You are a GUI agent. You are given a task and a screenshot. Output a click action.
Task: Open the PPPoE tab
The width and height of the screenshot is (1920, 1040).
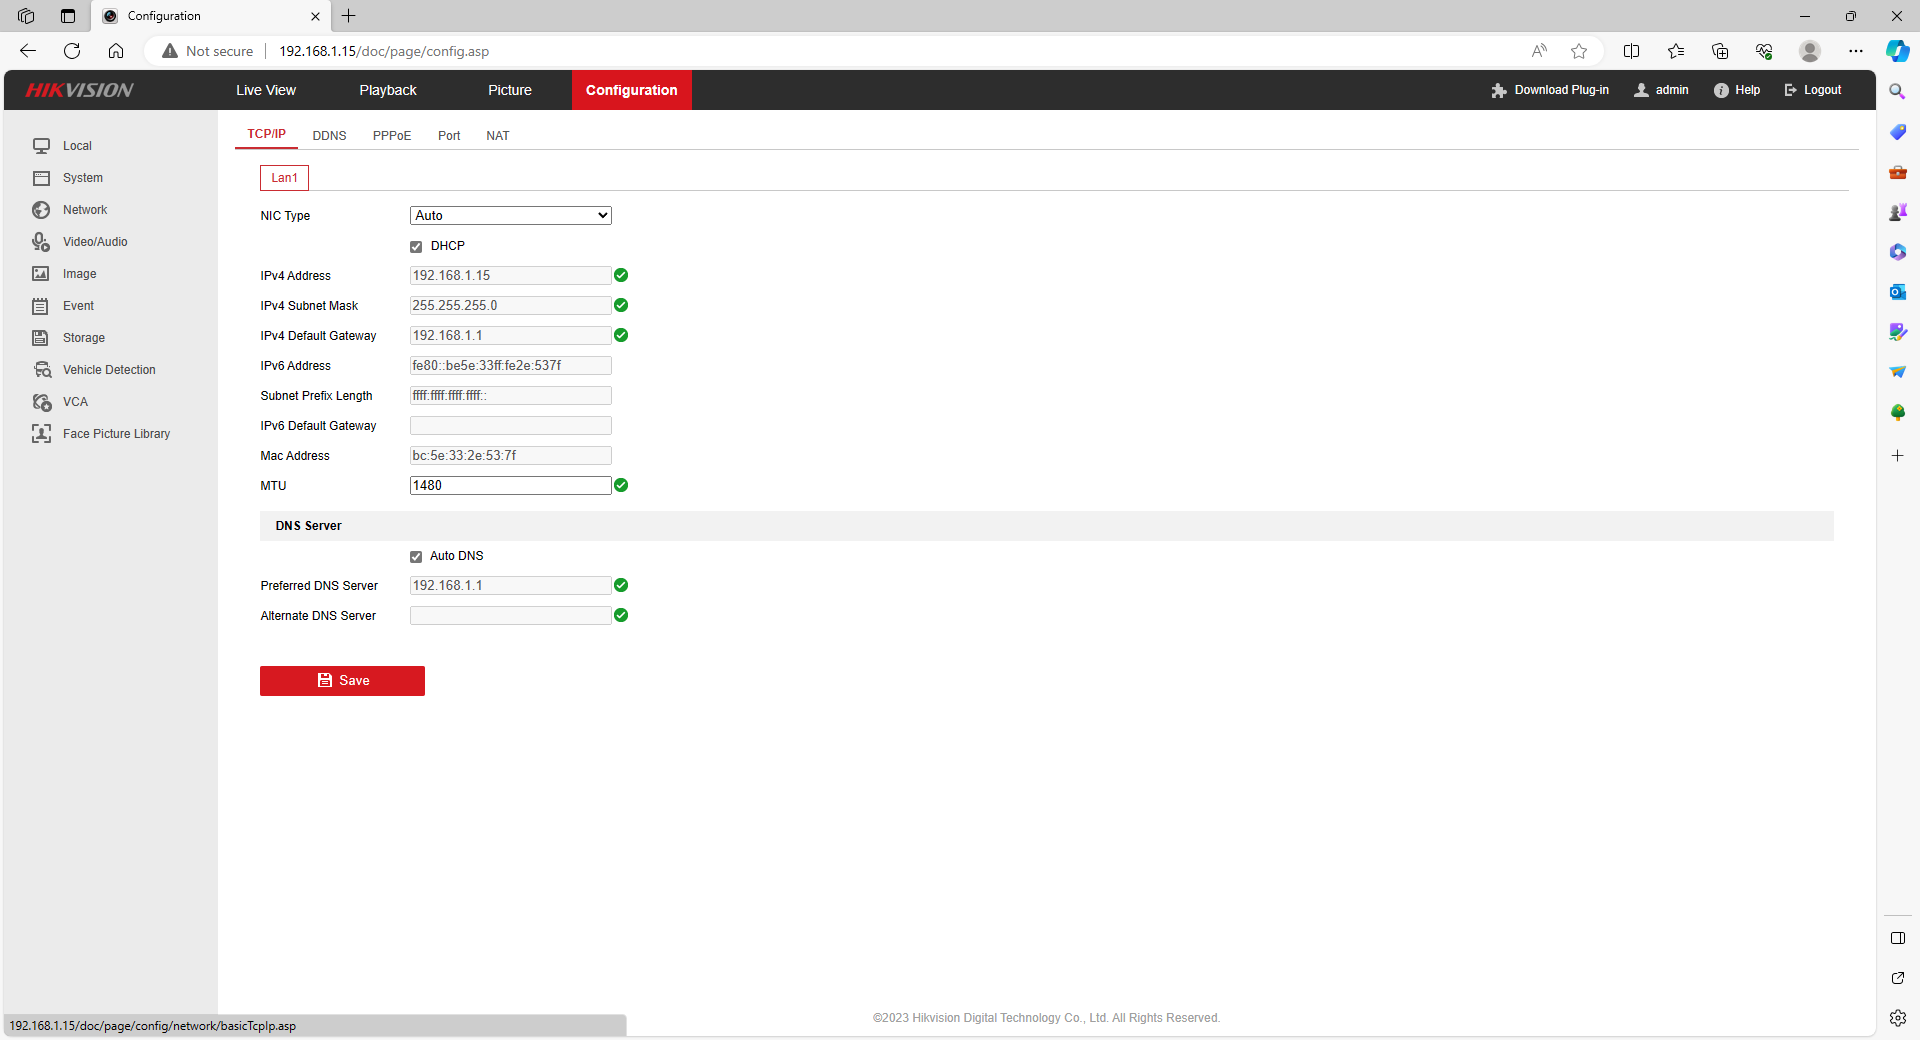click(392, 136)
